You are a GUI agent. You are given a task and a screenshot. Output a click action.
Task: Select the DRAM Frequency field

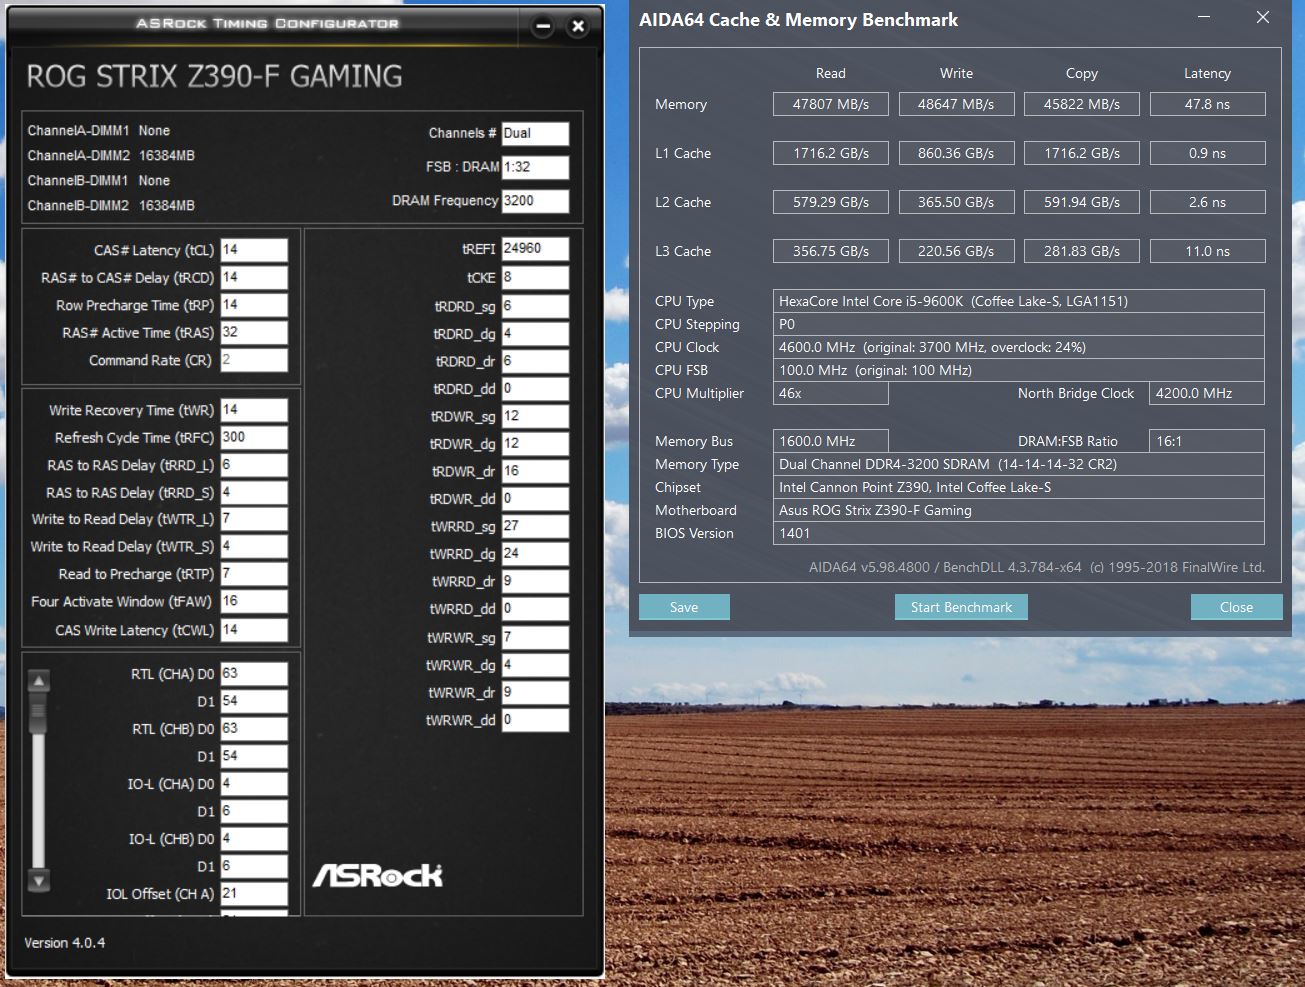(535, 200)
